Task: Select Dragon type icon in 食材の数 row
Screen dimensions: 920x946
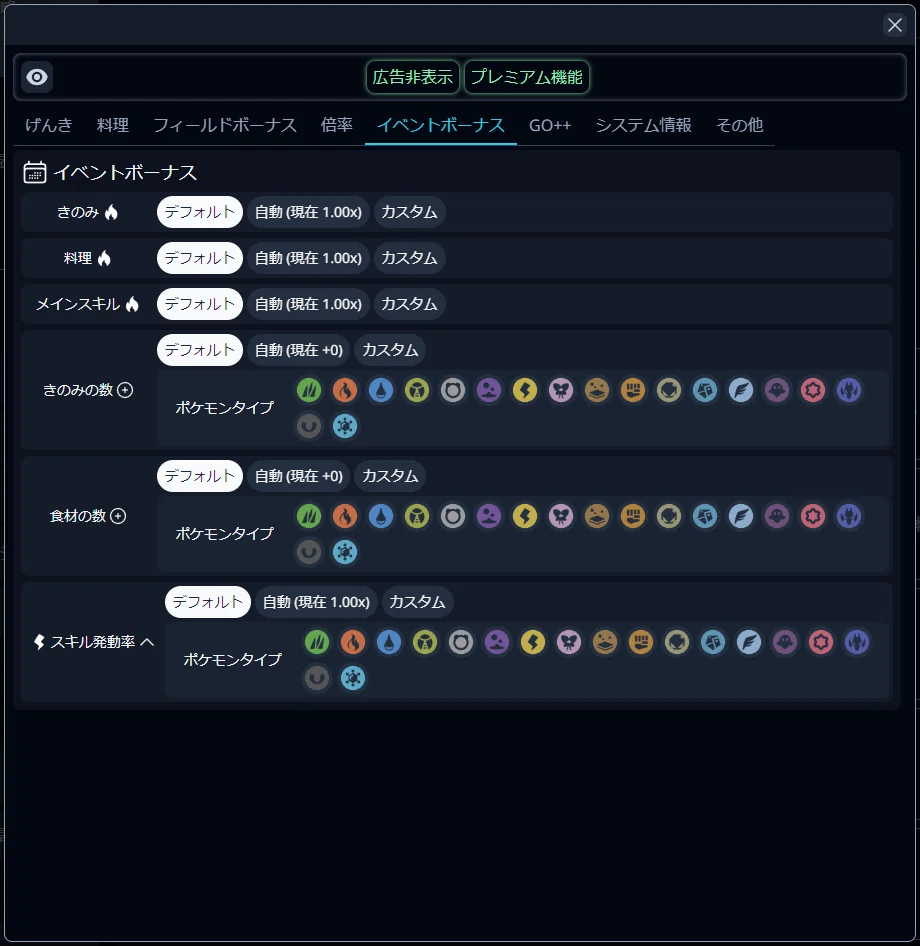Action: point(849,516)
